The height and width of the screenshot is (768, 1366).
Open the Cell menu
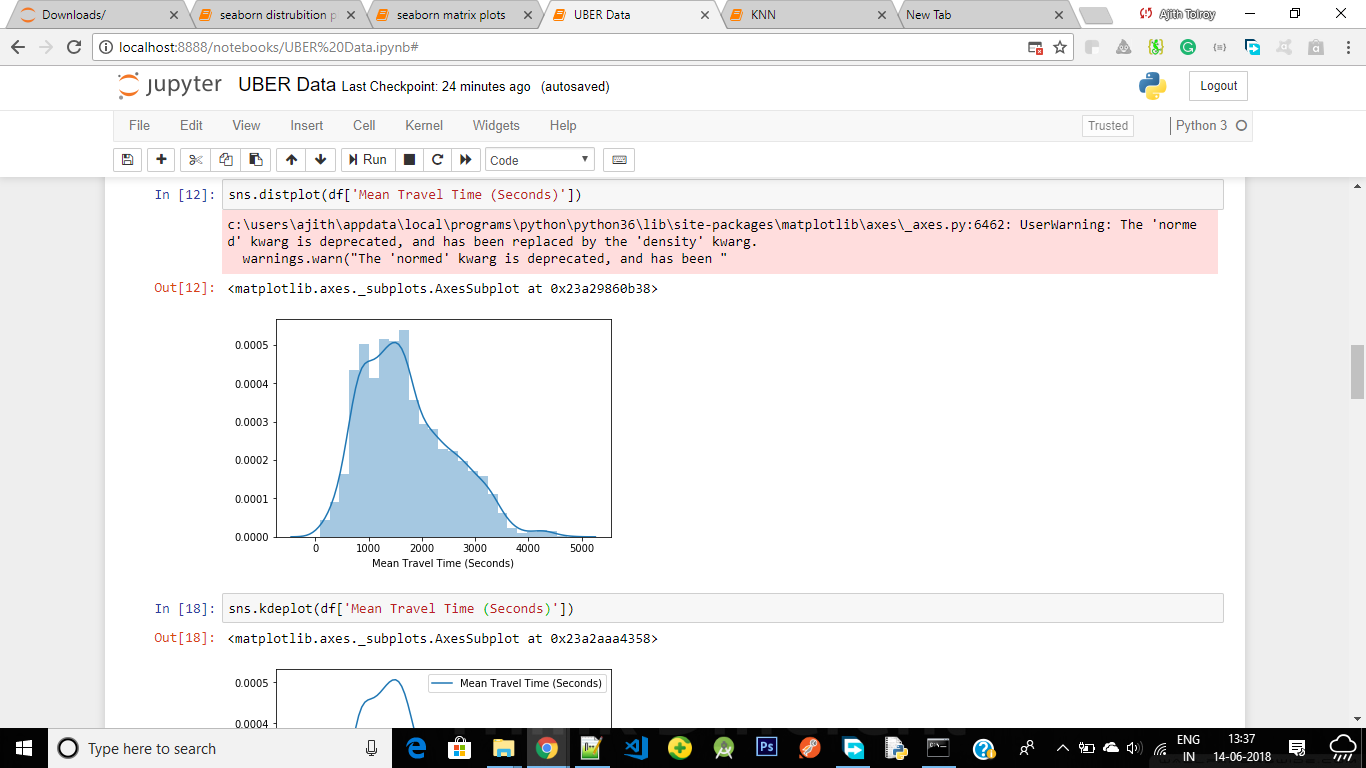(x=363, y=125)
